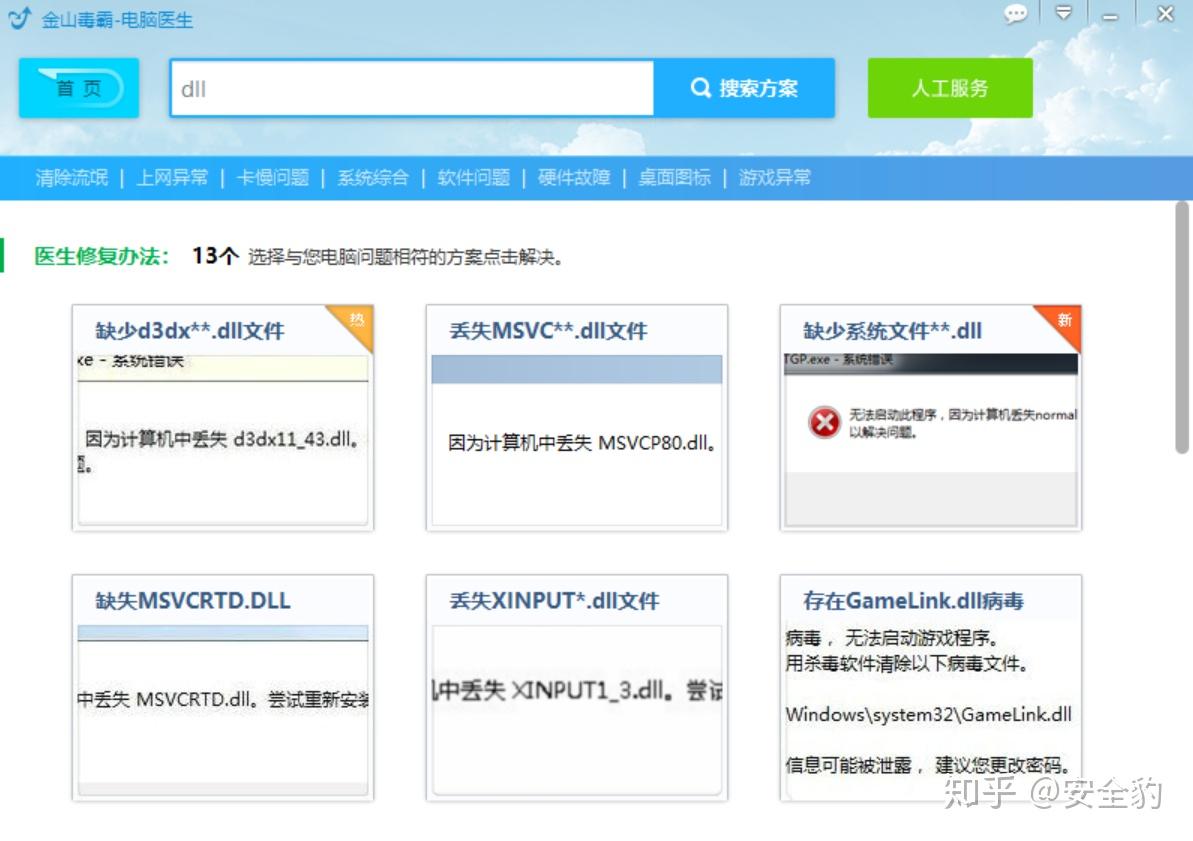Click the magnifier icon in the search button
The image size is (1193, 841).
tap(700, 88)
